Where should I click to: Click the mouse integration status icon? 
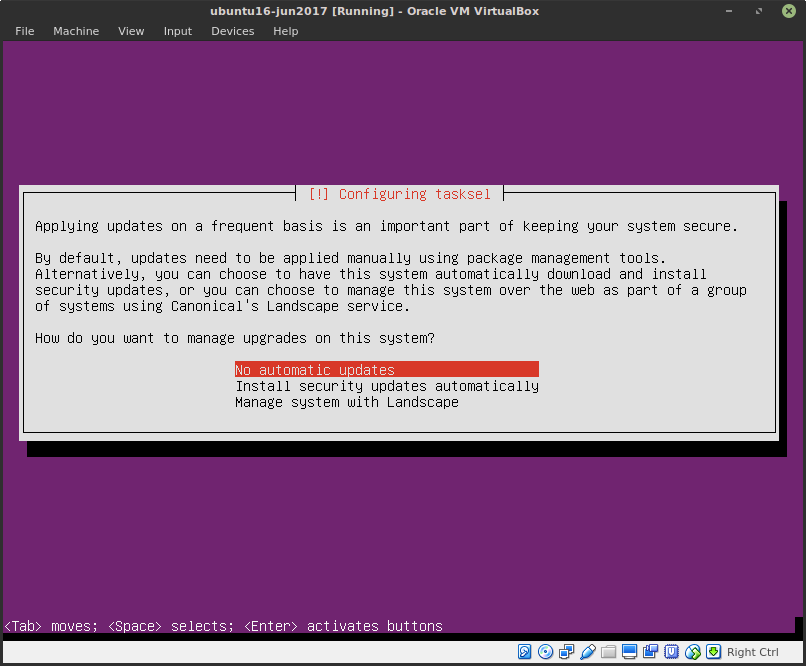pos(693,652)
